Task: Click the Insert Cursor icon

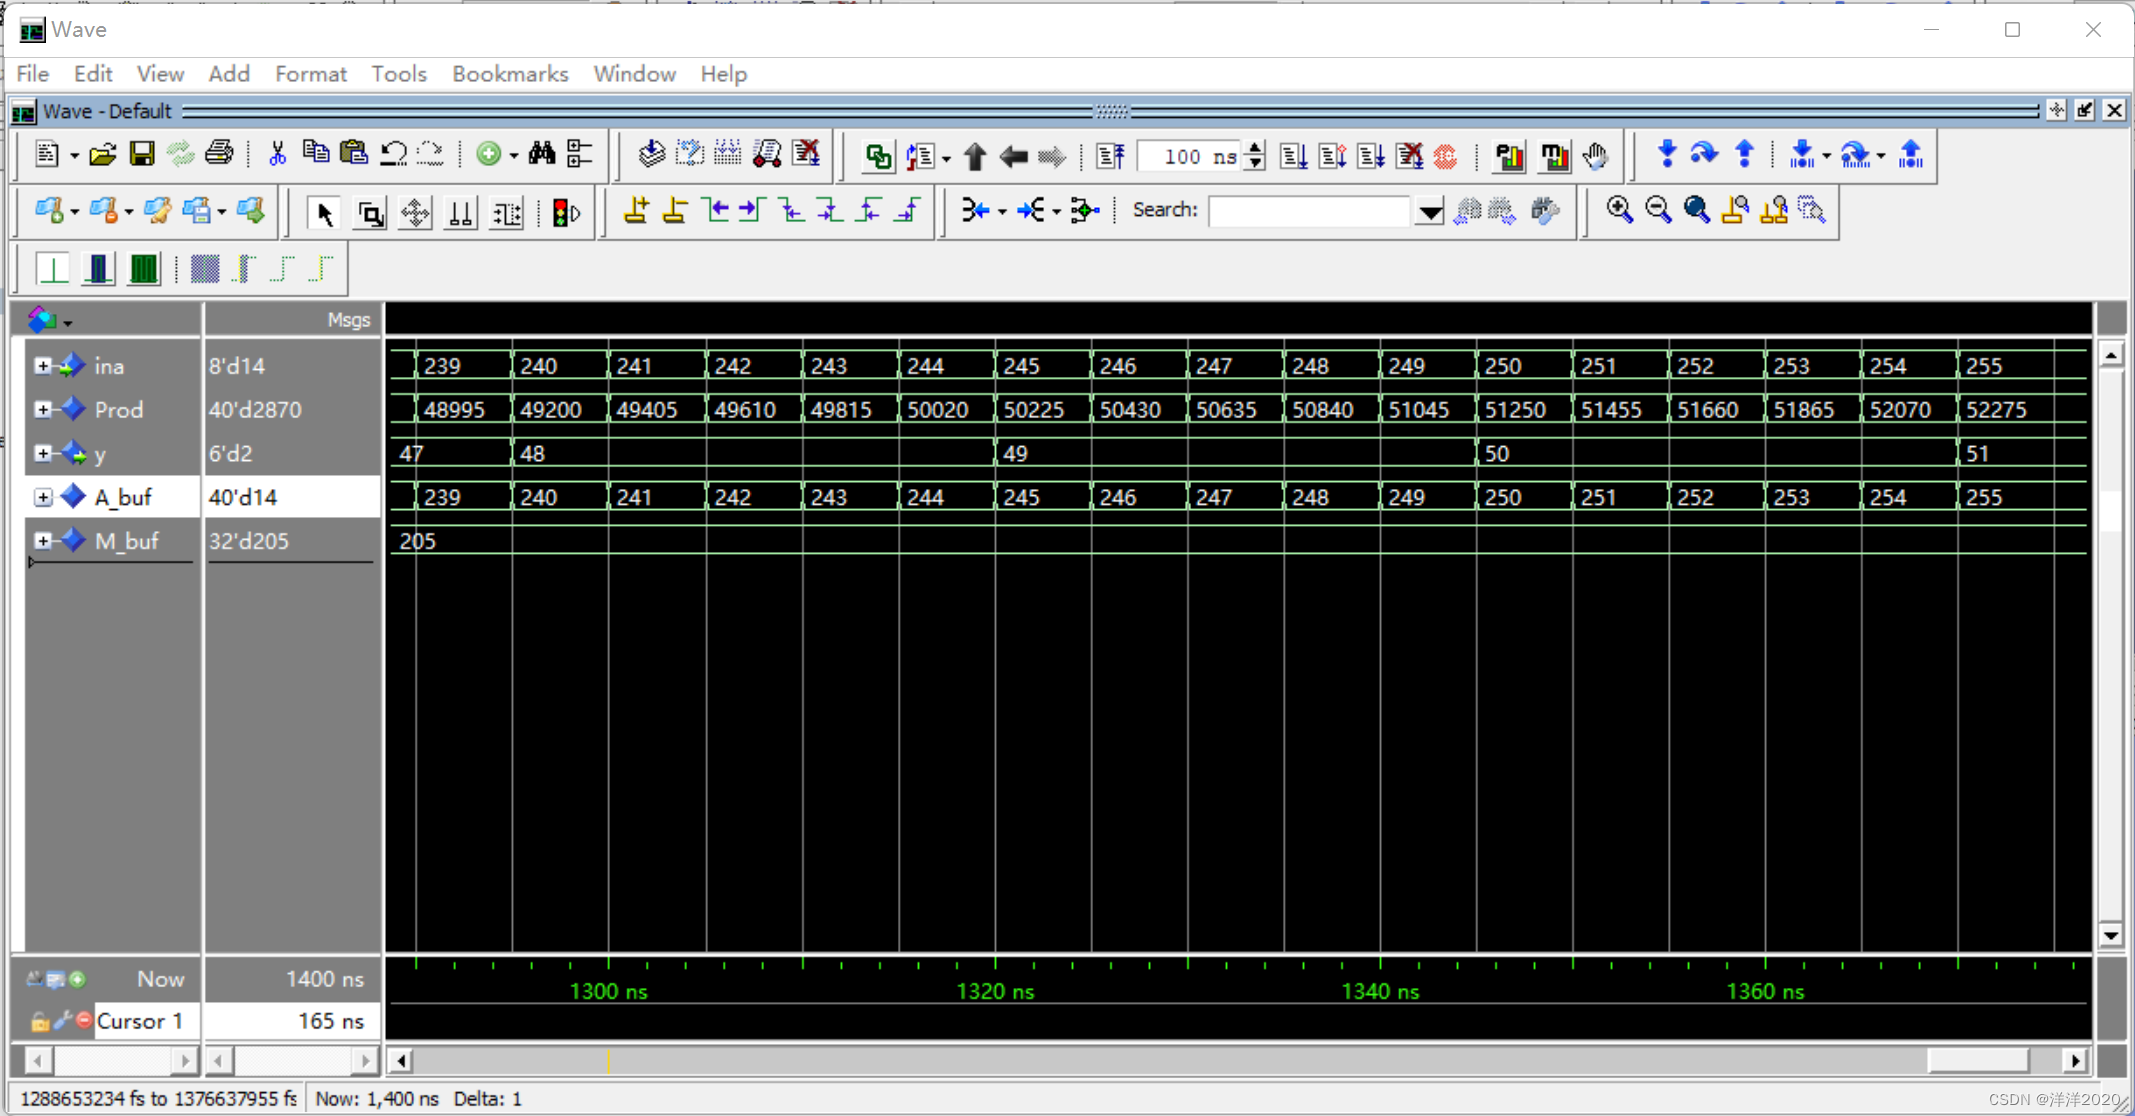Action: point(635,211)
